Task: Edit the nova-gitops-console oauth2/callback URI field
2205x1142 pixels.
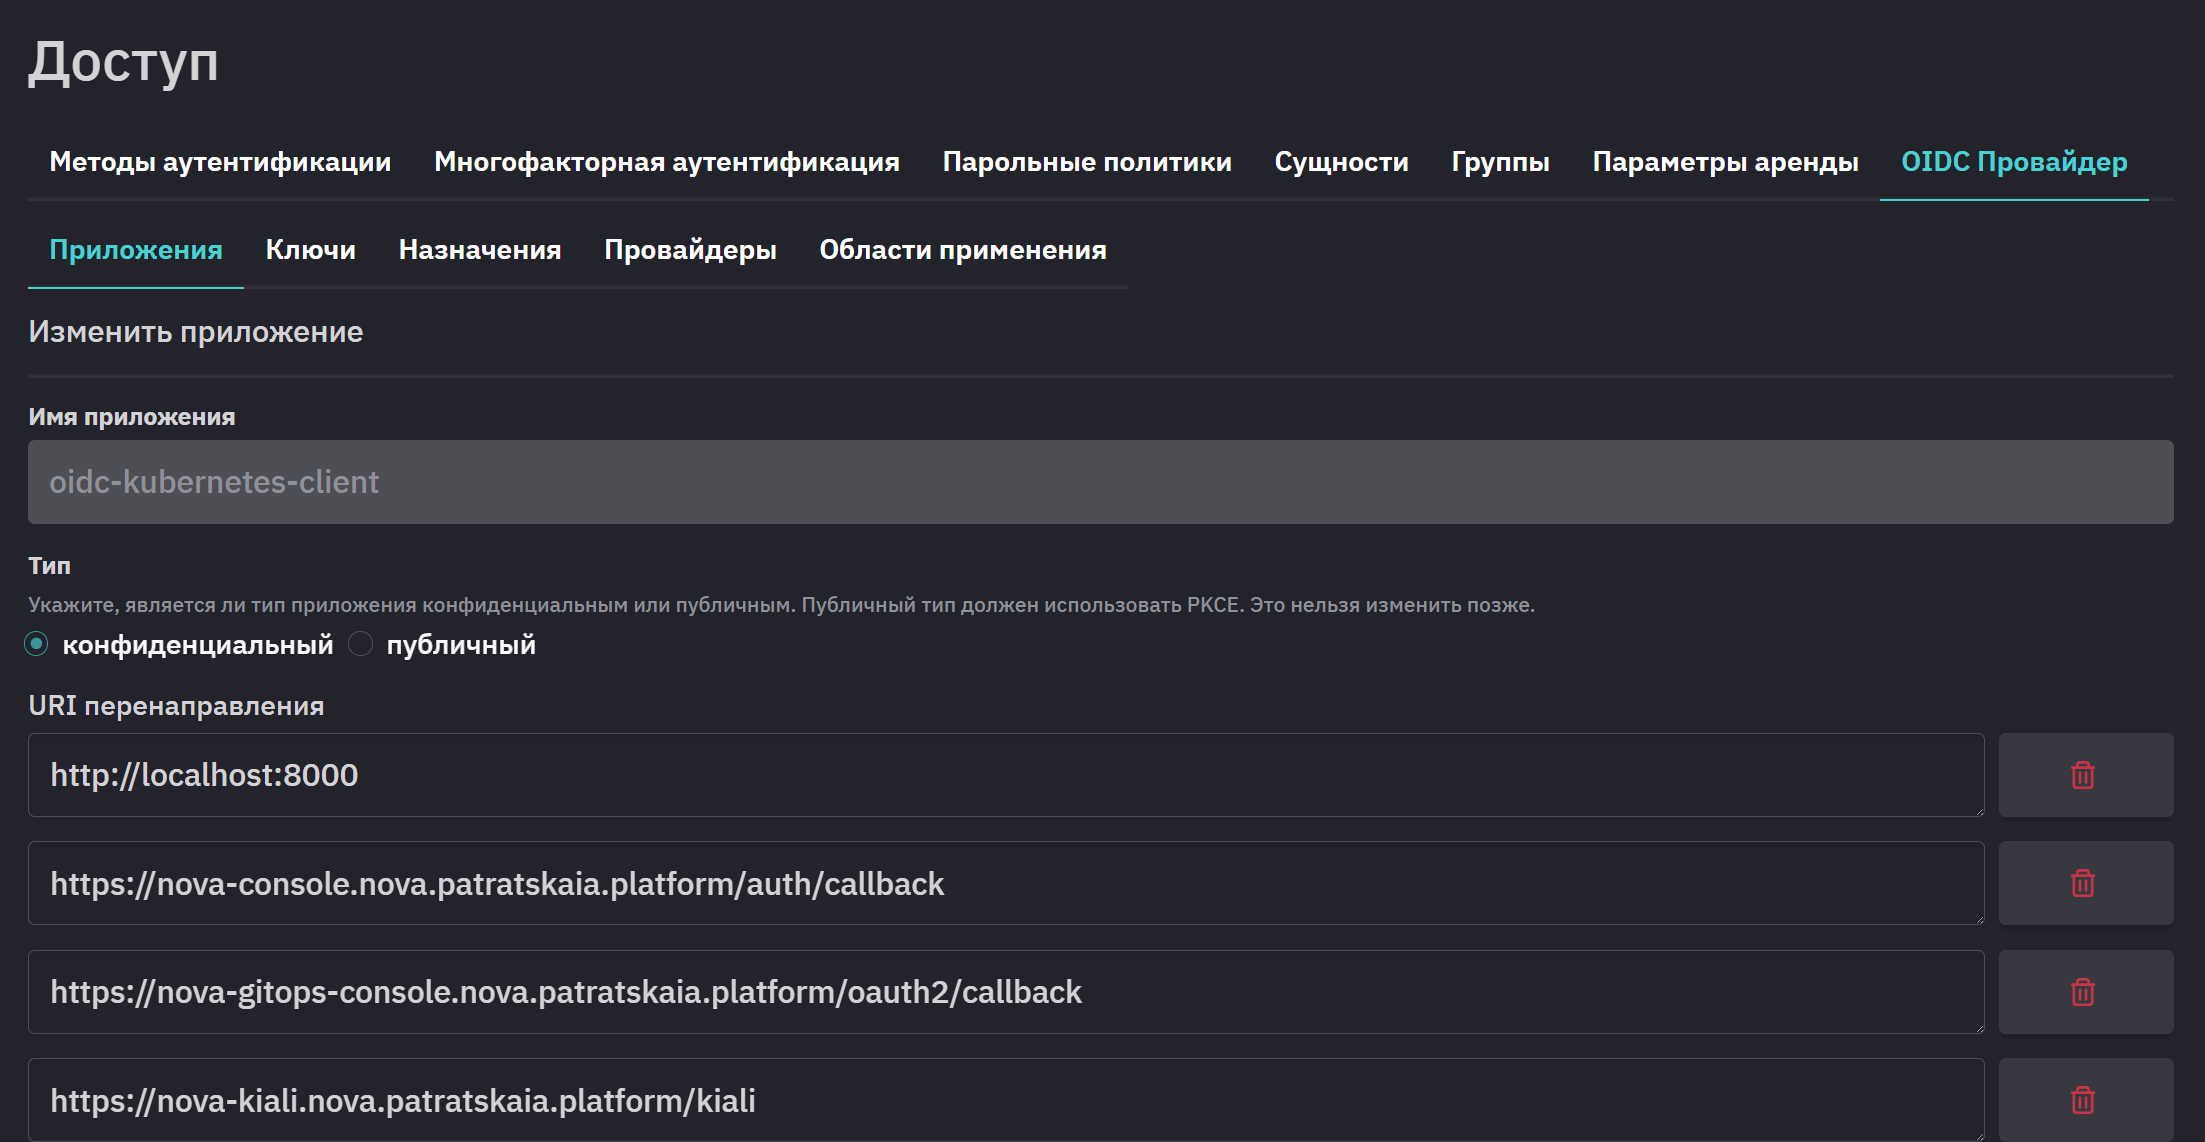Action: (x=1006, y=992)
